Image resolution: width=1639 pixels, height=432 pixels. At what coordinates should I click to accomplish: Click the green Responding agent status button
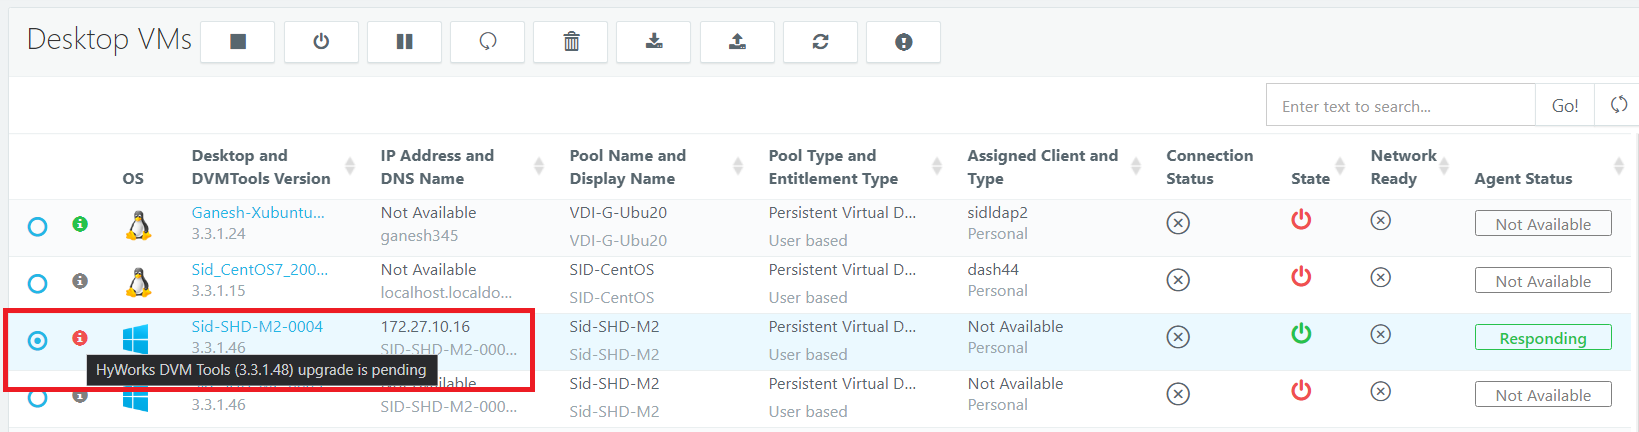1543,338
